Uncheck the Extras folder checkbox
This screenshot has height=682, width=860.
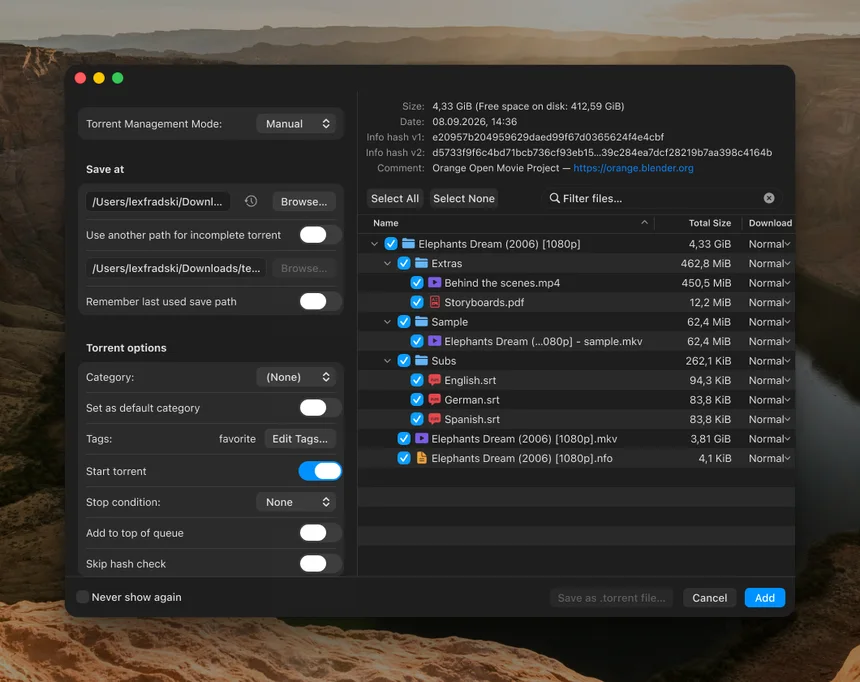pos(404,263)
